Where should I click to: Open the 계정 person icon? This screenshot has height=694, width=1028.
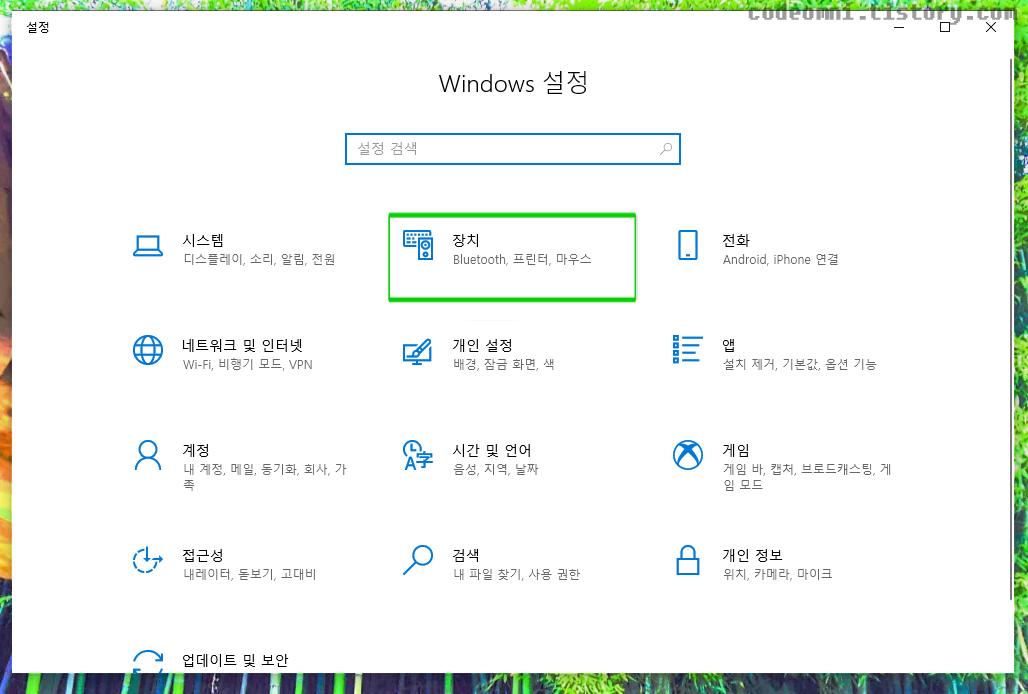coord(148,455)
